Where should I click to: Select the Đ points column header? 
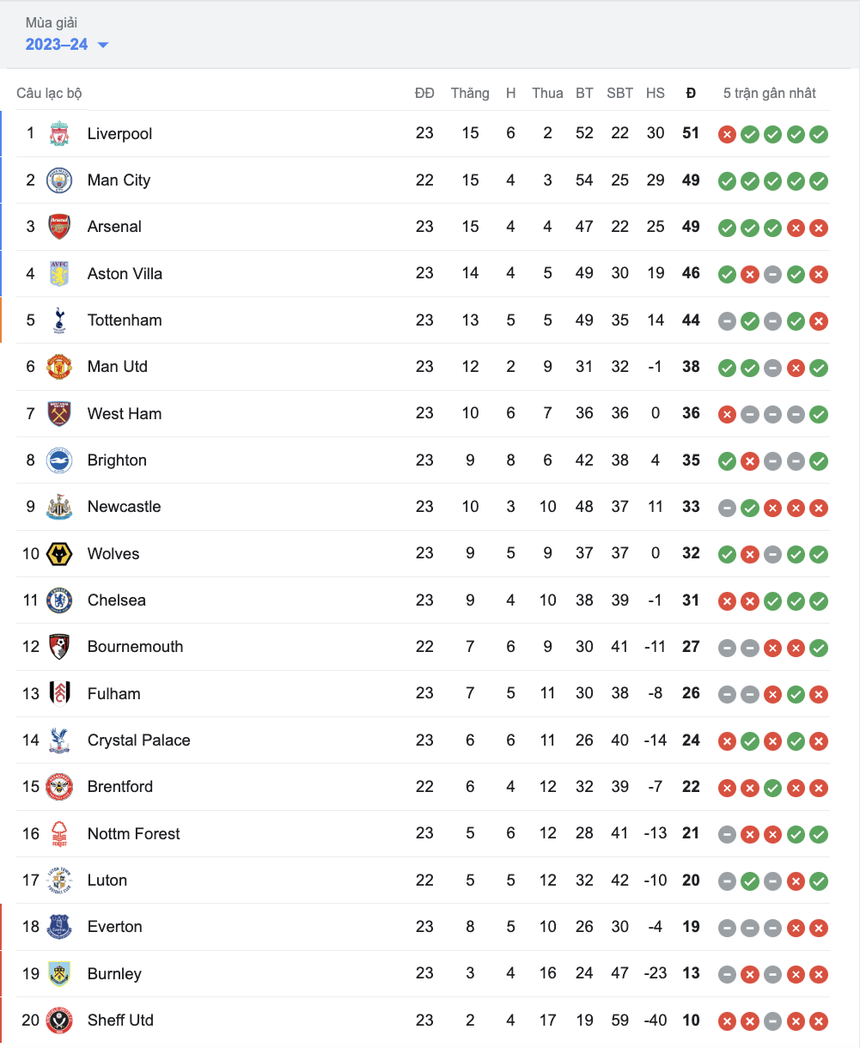tap(690, 93)
